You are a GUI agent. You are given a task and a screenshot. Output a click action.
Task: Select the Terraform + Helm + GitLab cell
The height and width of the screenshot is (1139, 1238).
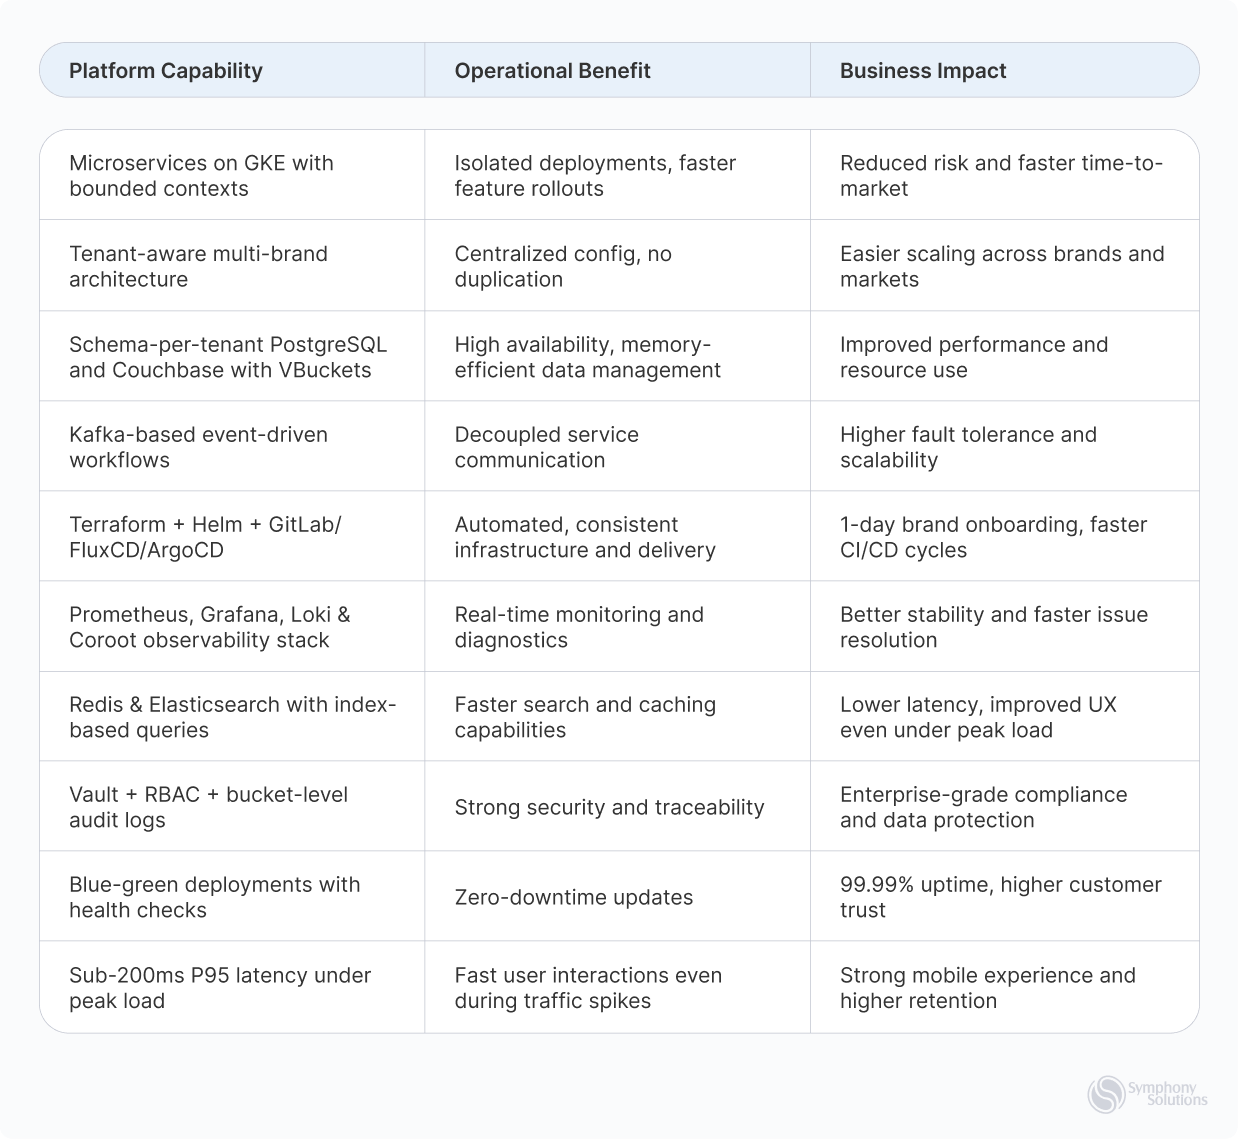pos(232,536)
